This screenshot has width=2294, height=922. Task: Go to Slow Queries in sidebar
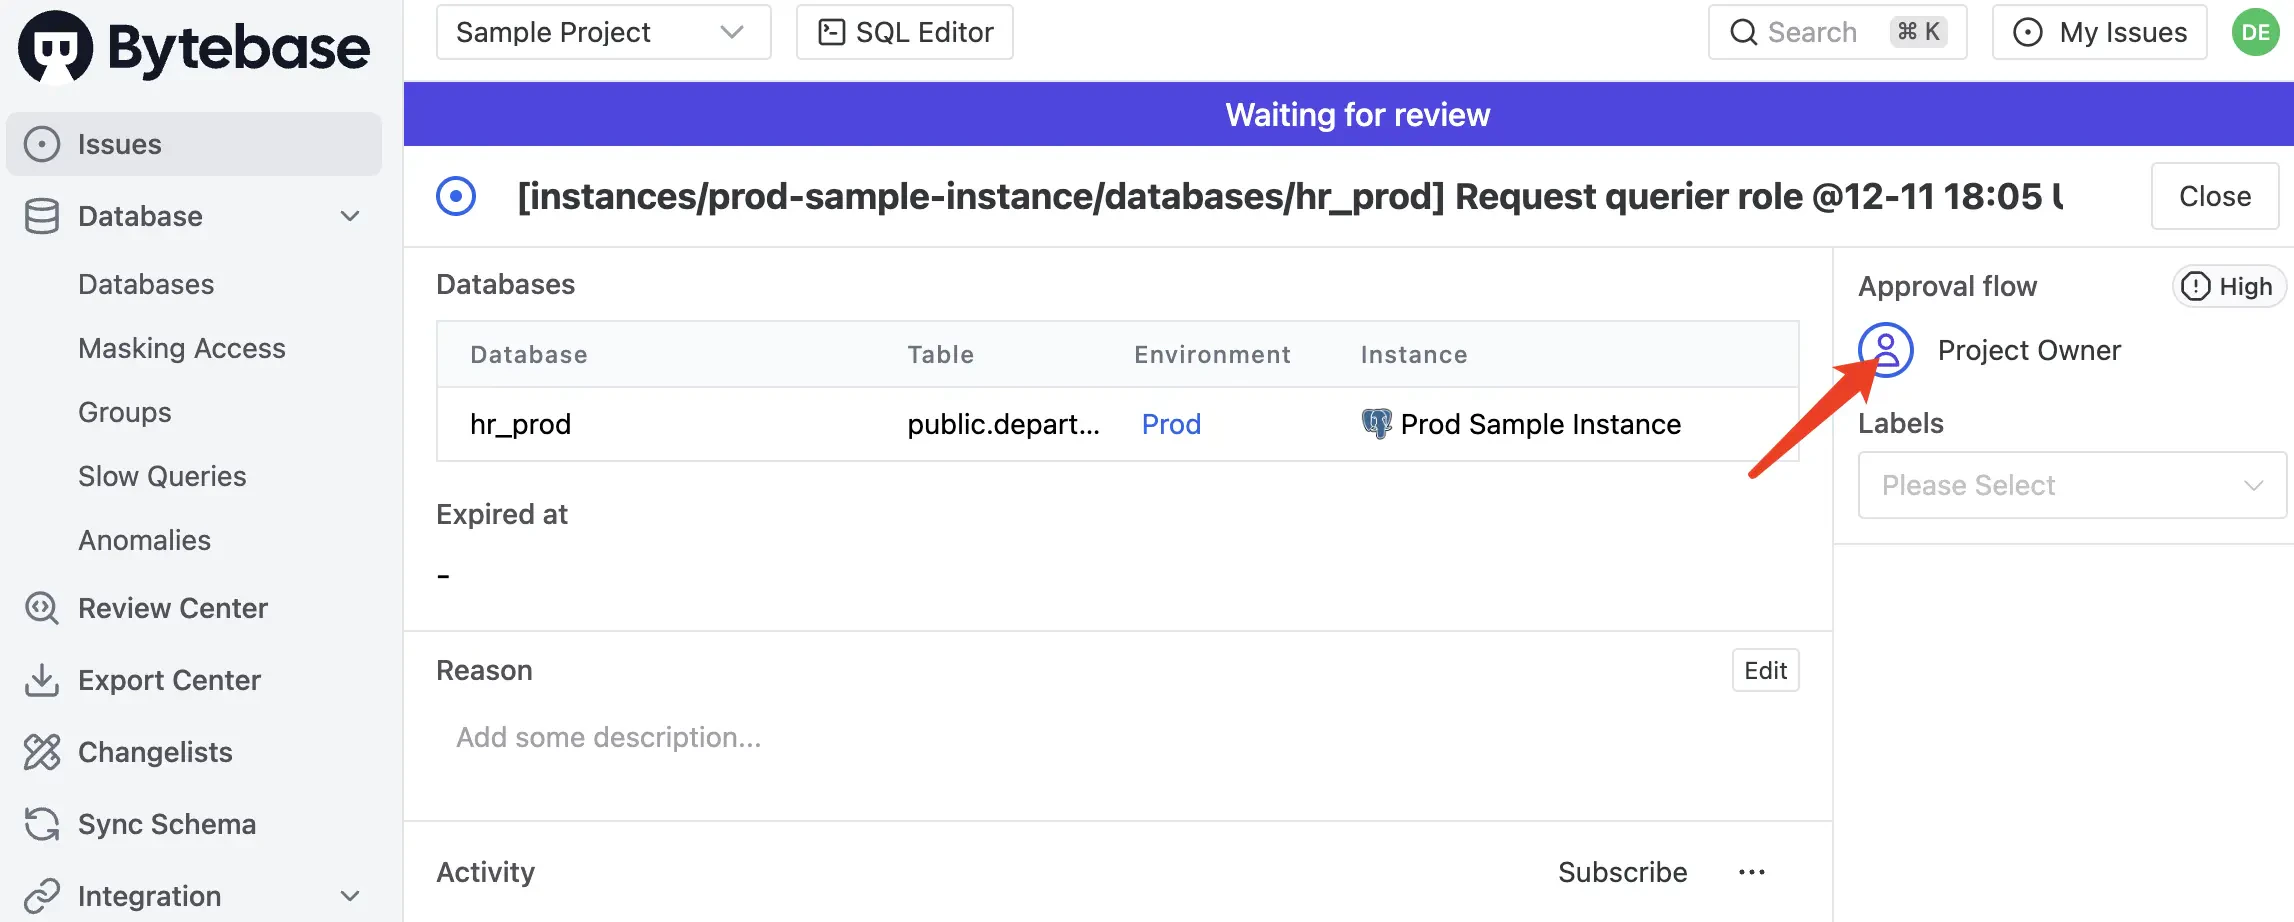click(x=162, y=476)
